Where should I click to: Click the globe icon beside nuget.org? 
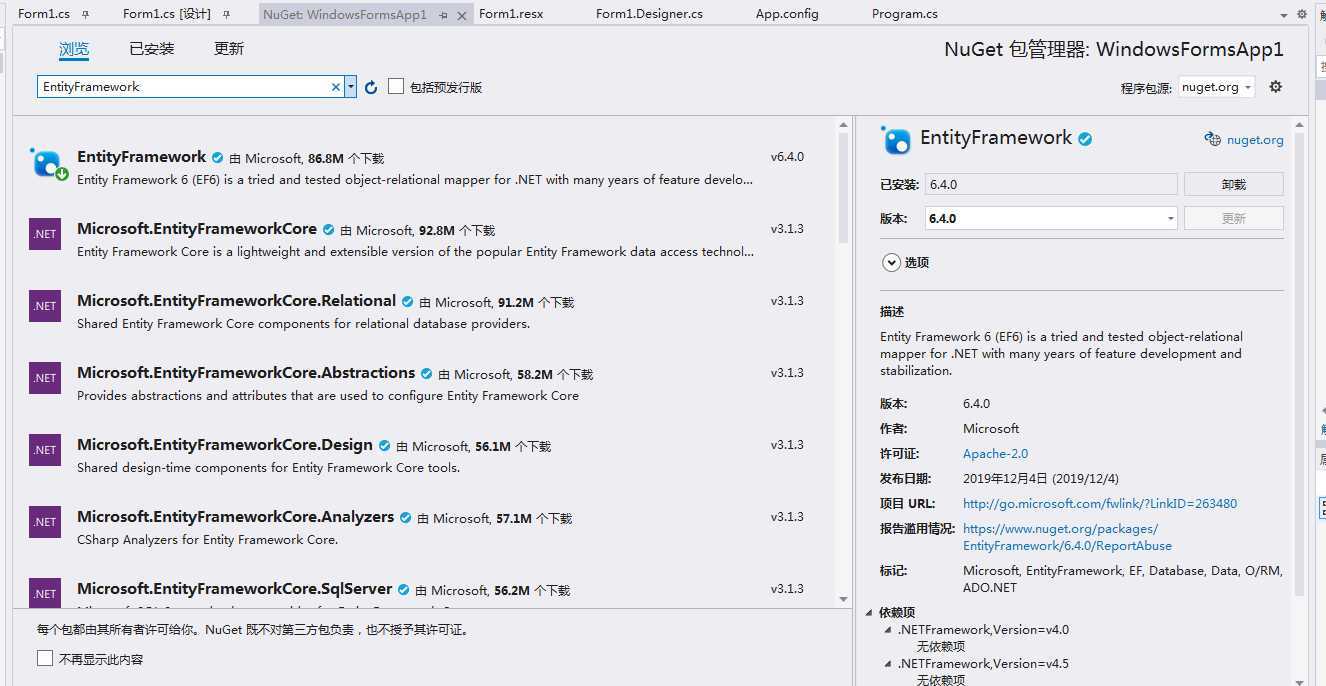pyautogui.click(x=1212, y=140)
